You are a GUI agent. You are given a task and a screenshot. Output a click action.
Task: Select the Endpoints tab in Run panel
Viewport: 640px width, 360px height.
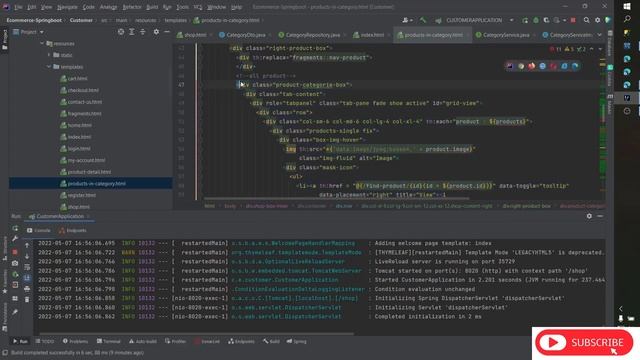(73, 230)
